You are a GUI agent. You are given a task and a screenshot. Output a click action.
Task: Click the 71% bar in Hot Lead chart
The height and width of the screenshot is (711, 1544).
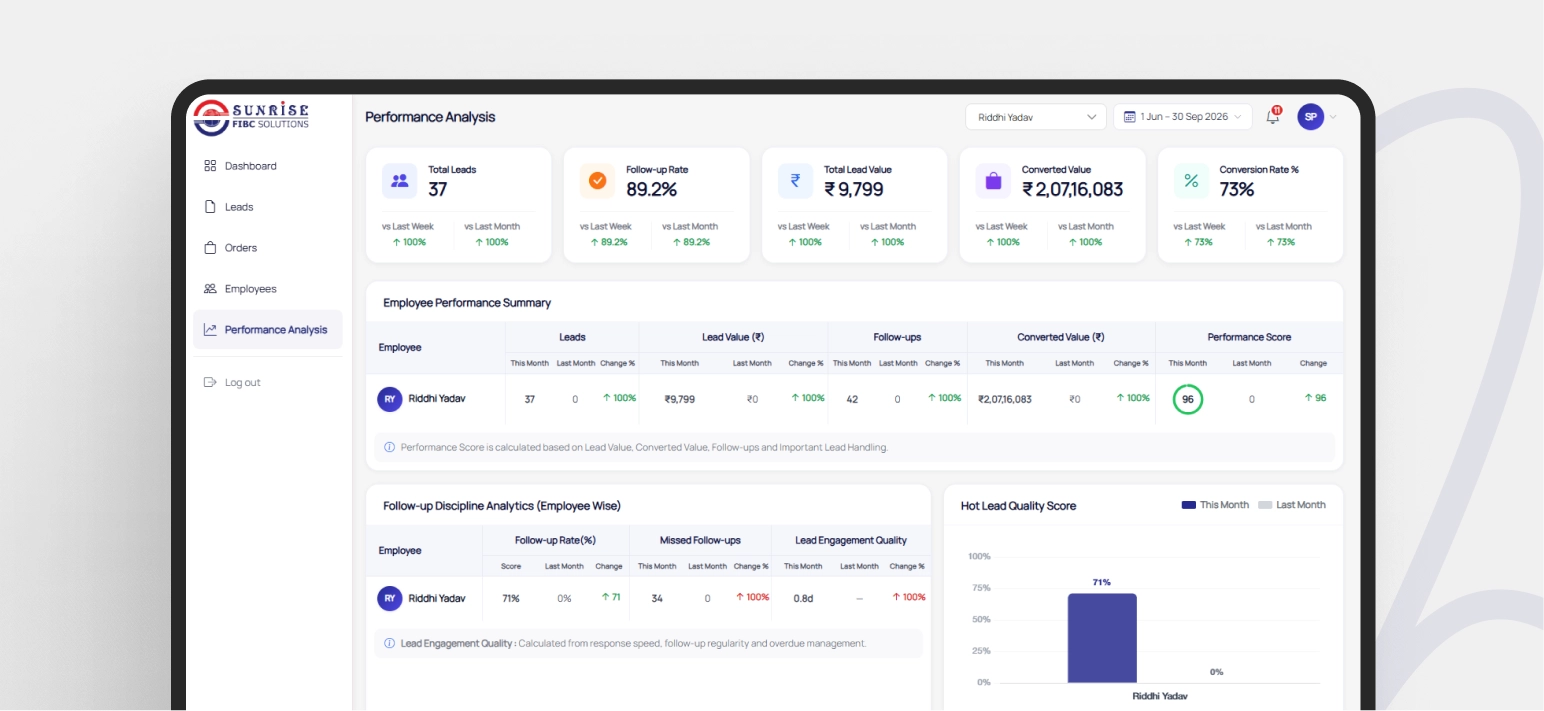click(1102, 638)
